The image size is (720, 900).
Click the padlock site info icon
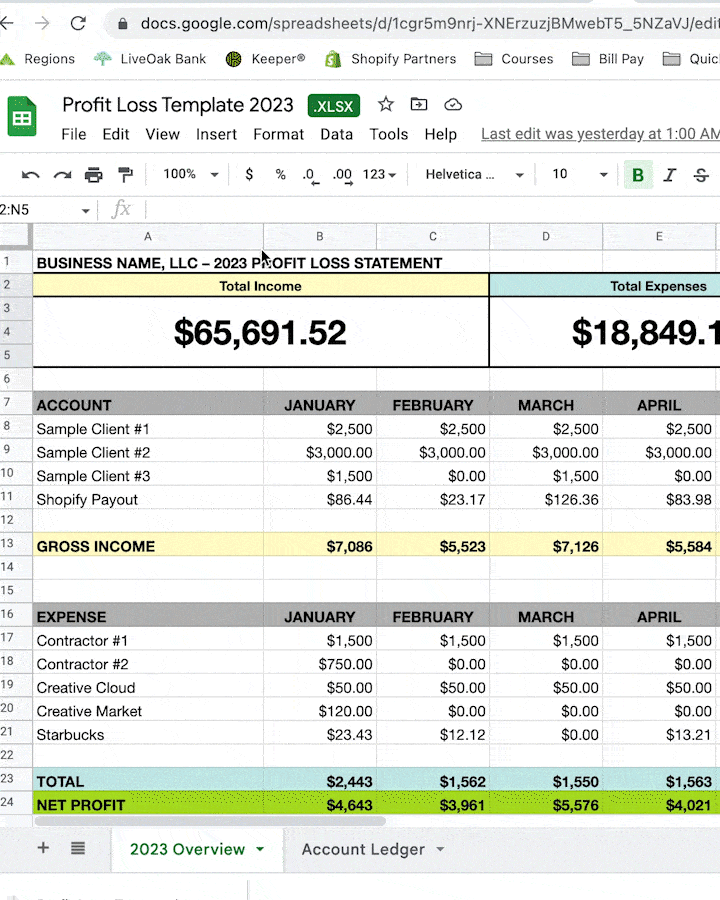coord(122,24)
